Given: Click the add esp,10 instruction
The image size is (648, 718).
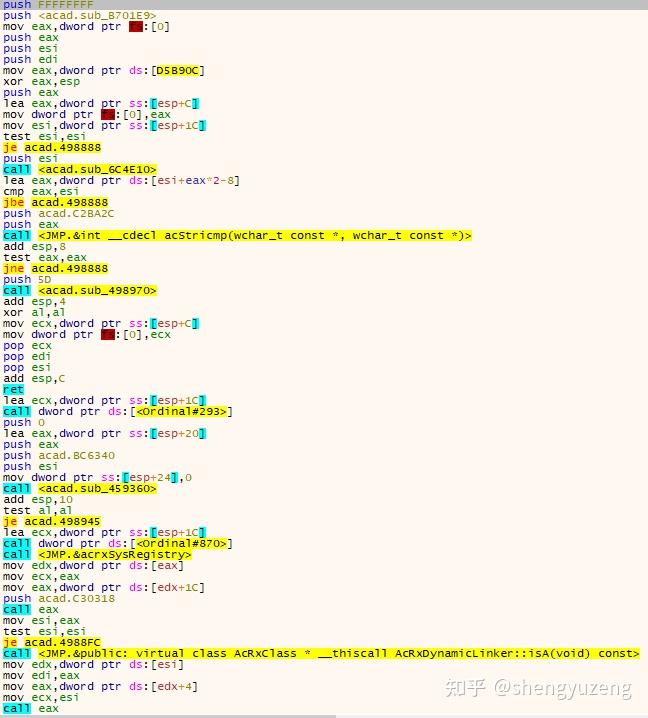Looking at the screenshot, I should [x=38, y=499].
